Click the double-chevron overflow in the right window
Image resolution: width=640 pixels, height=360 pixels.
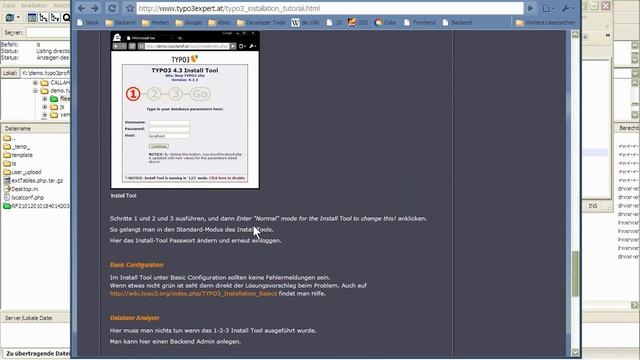[608, 36]
